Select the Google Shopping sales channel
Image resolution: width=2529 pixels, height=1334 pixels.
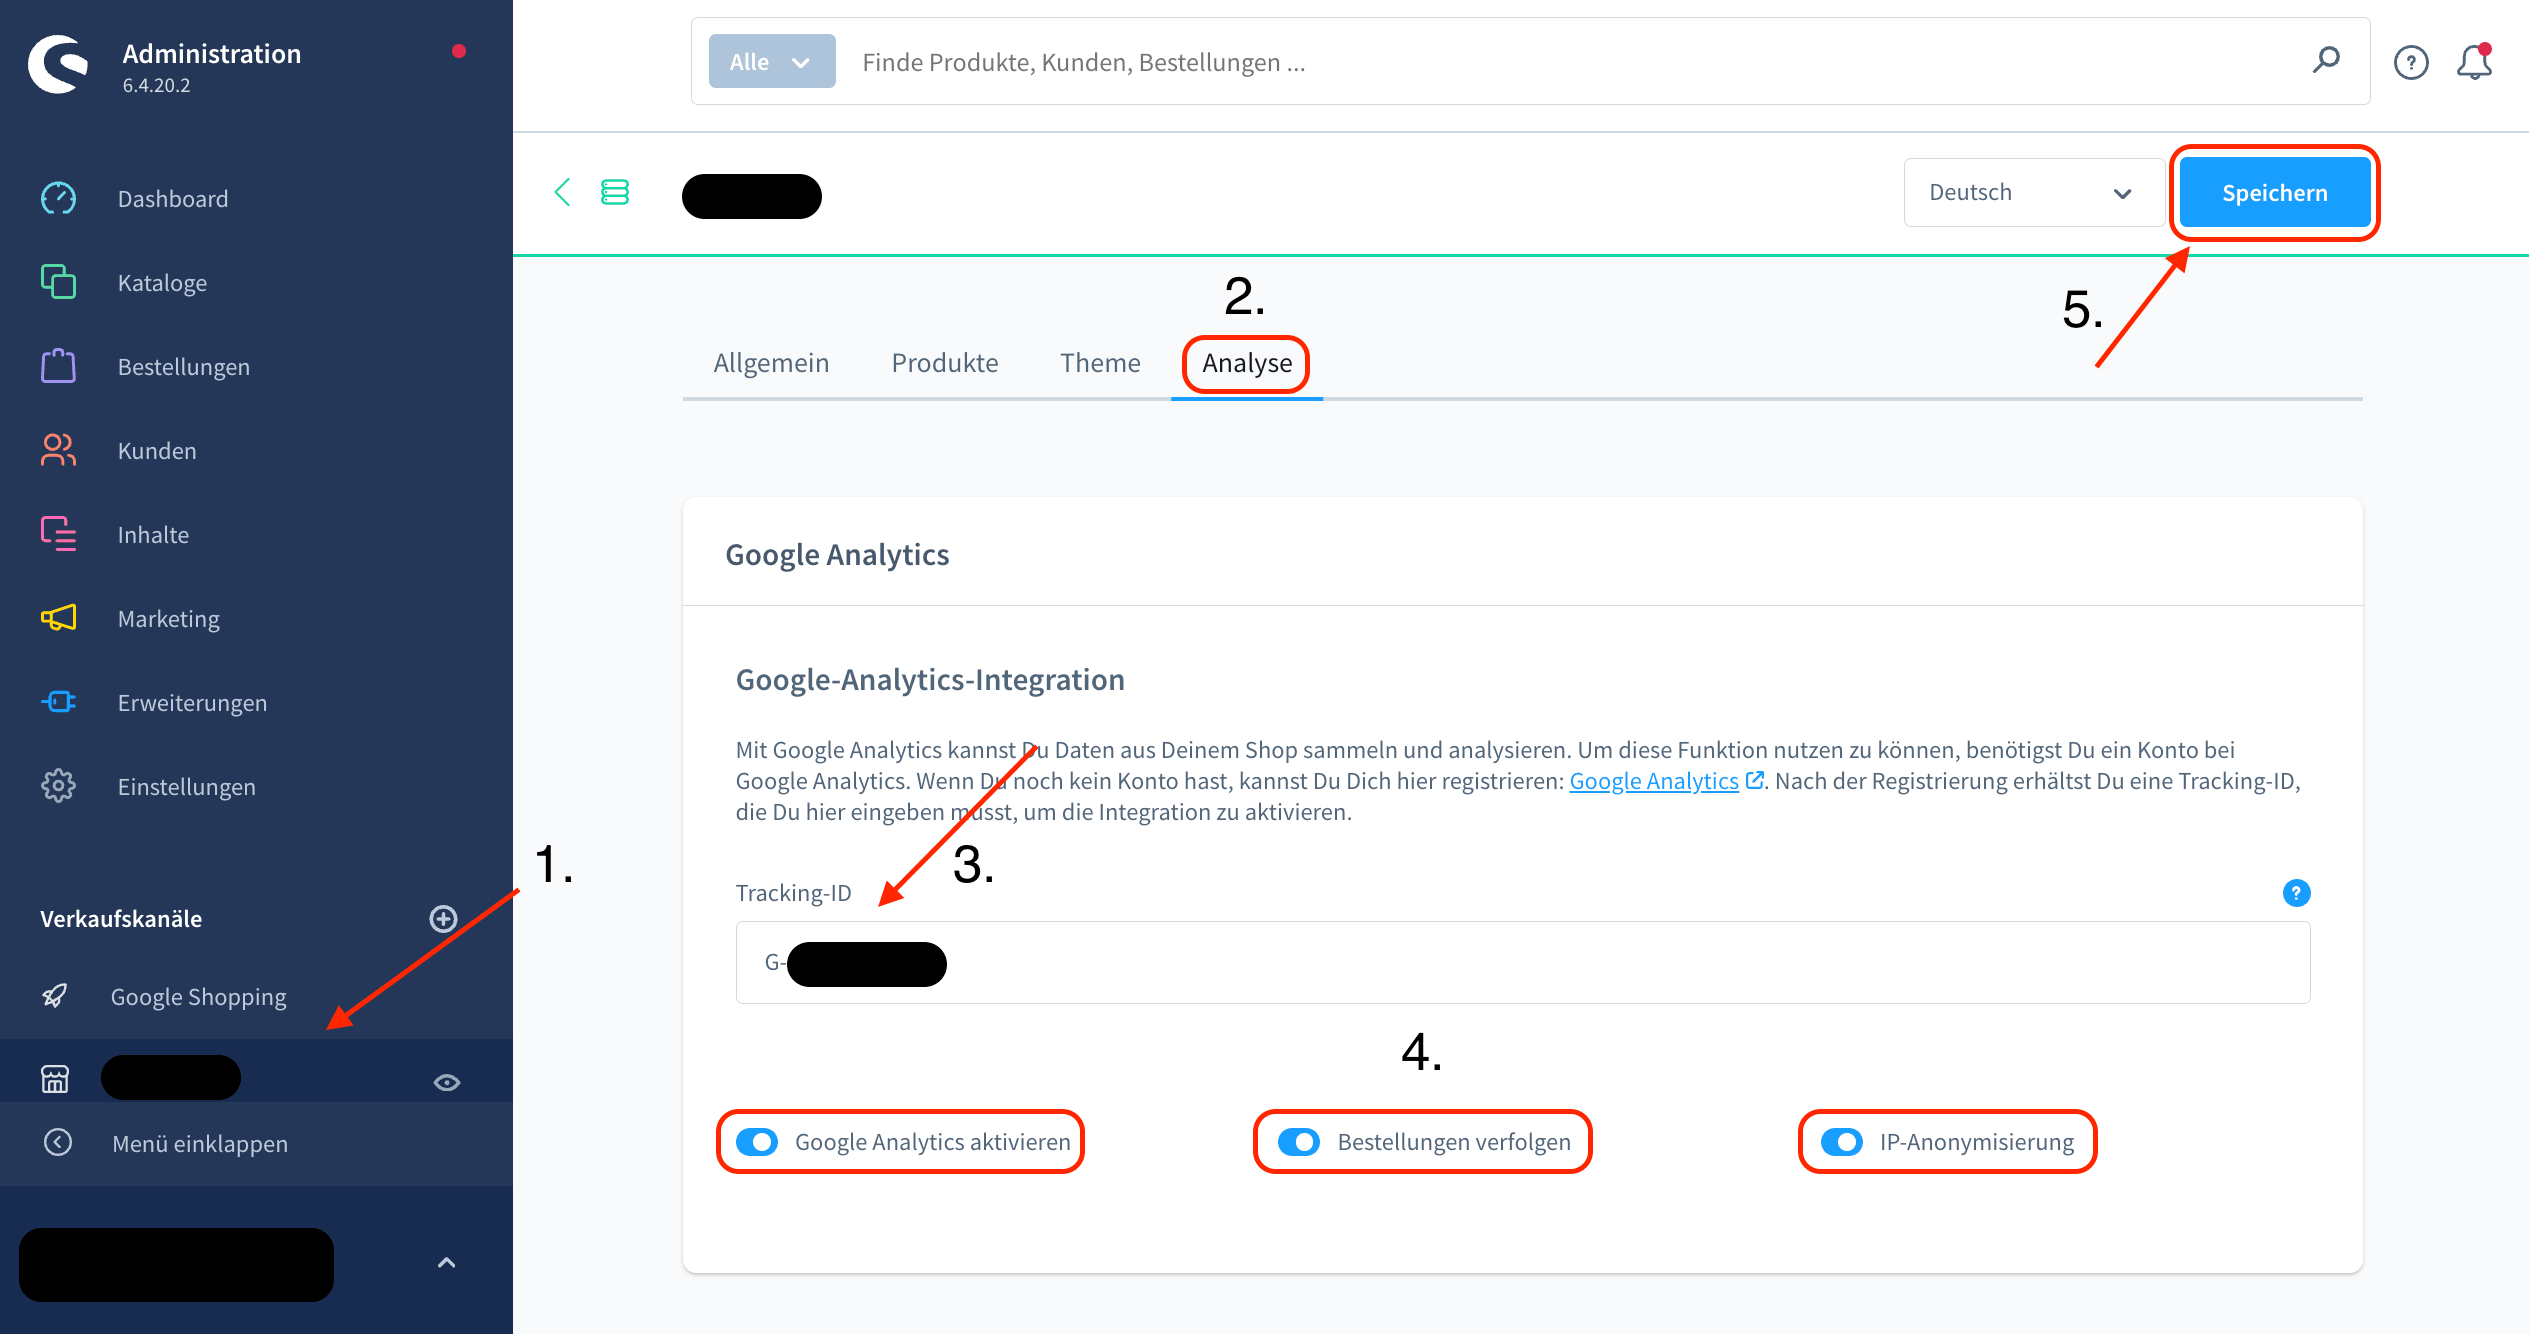tap(199, 996)
